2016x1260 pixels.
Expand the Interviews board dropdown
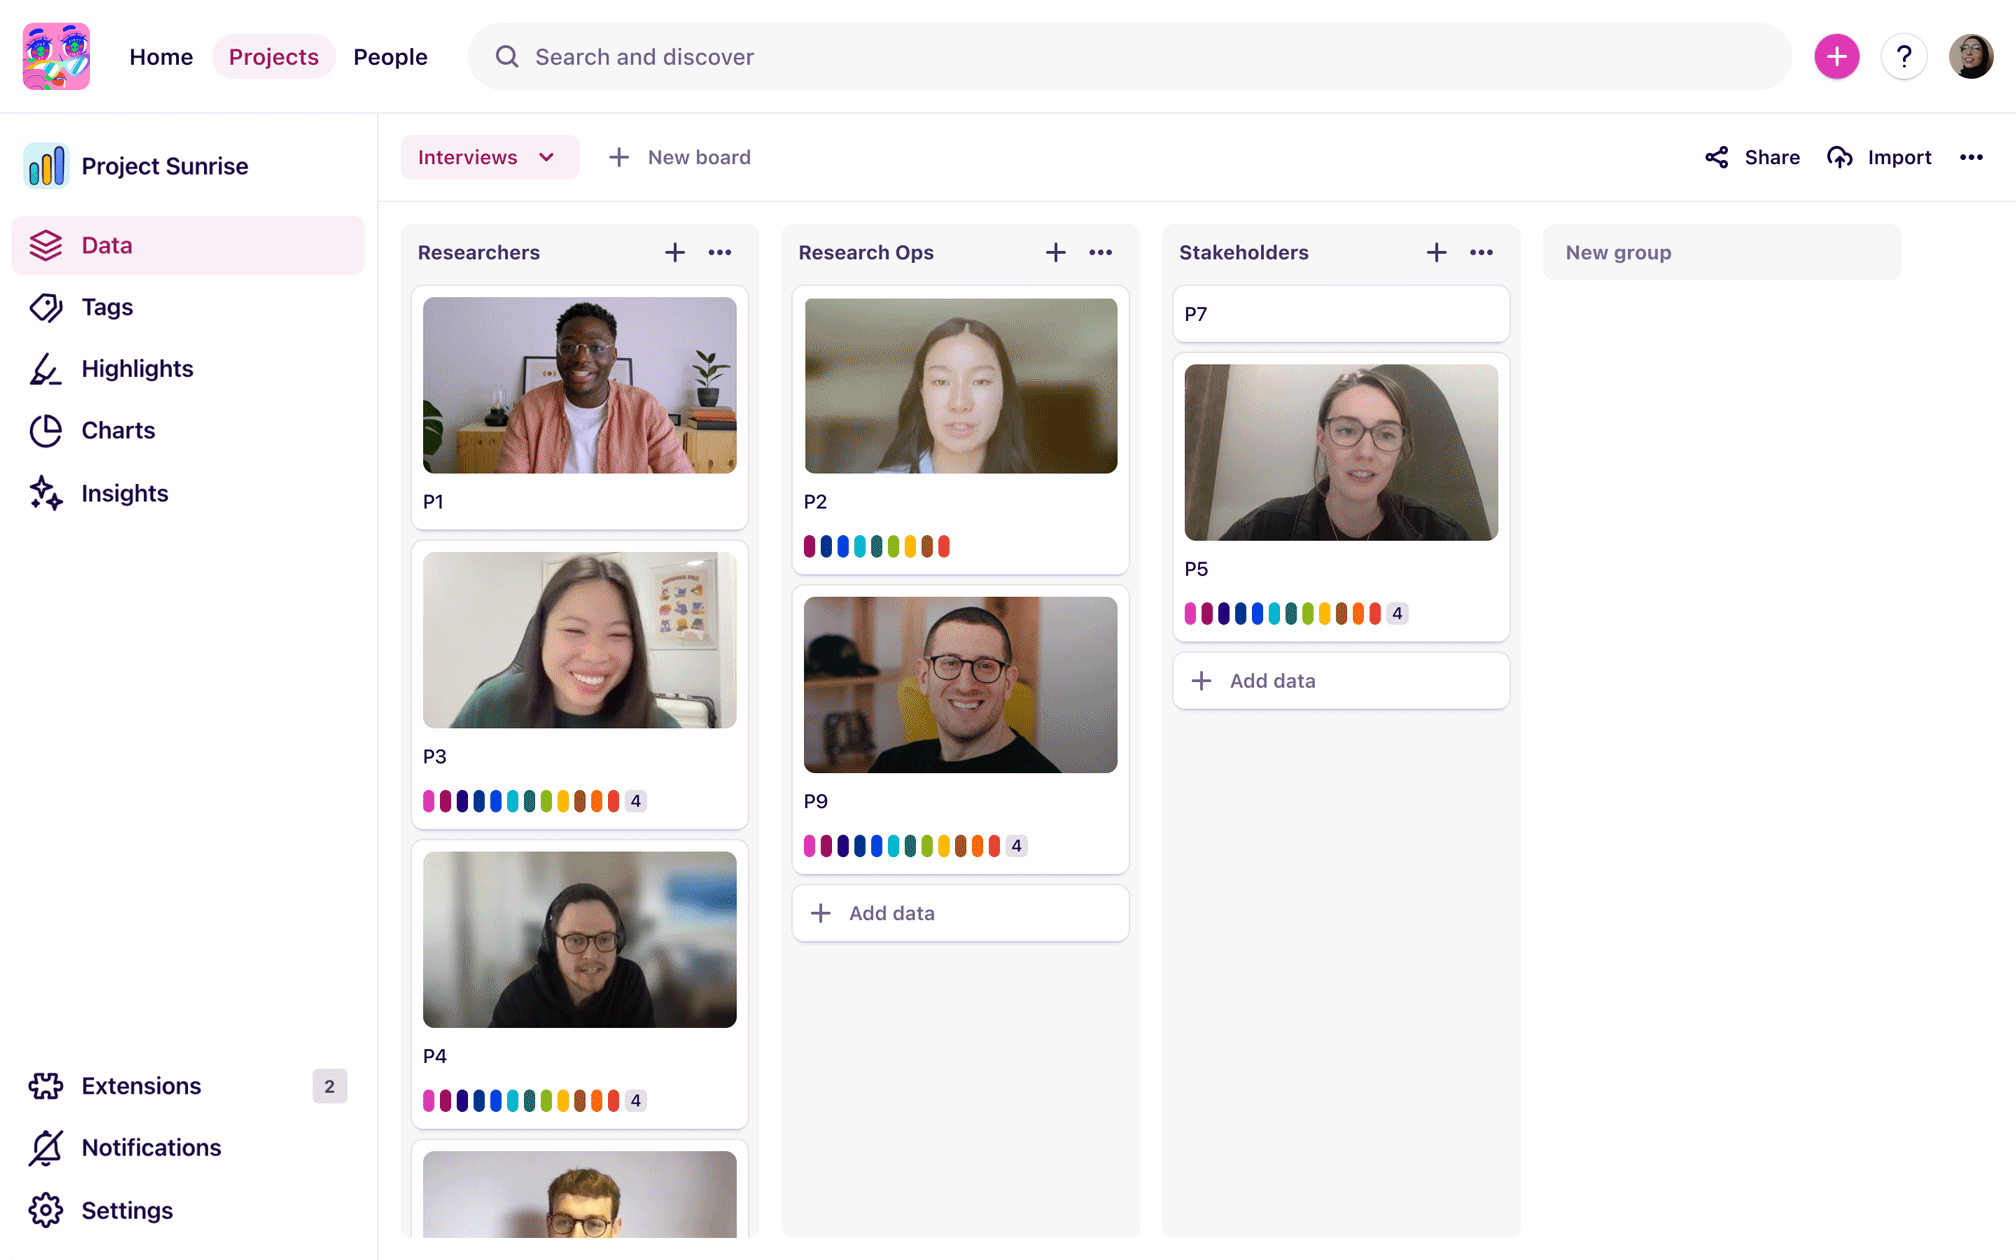pos(489,157)
